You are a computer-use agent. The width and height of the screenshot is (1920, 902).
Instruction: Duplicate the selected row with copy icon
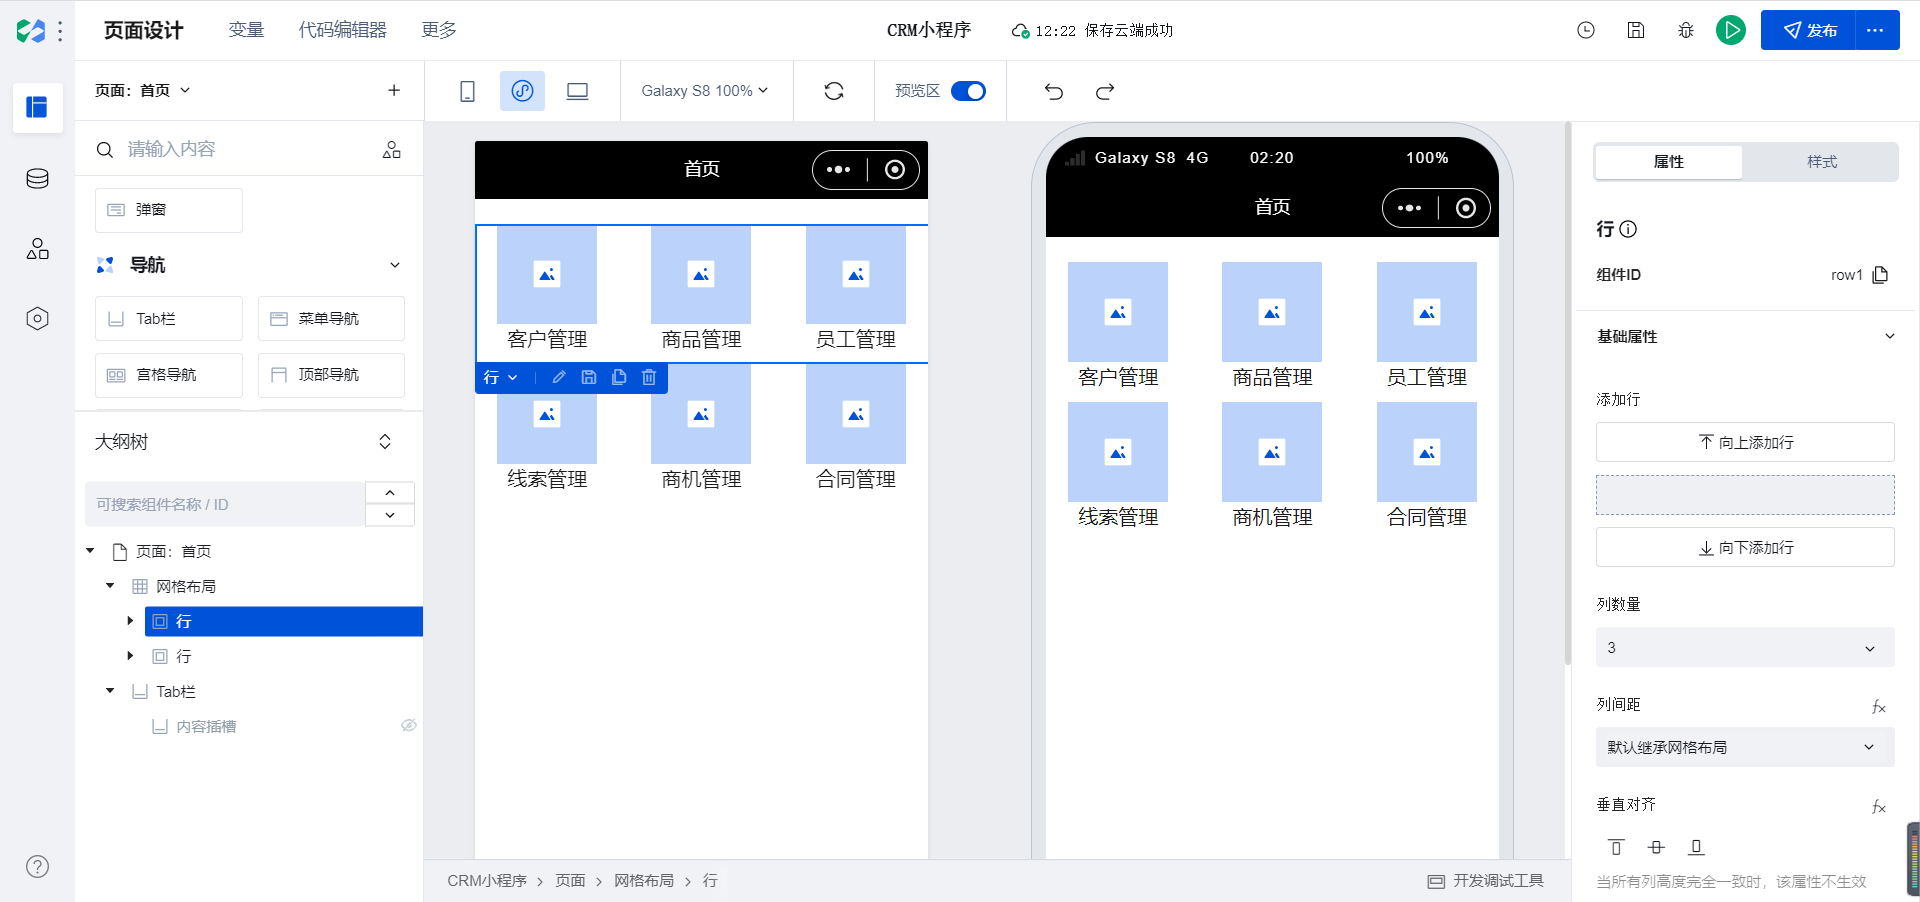click(x=619, y=377)
